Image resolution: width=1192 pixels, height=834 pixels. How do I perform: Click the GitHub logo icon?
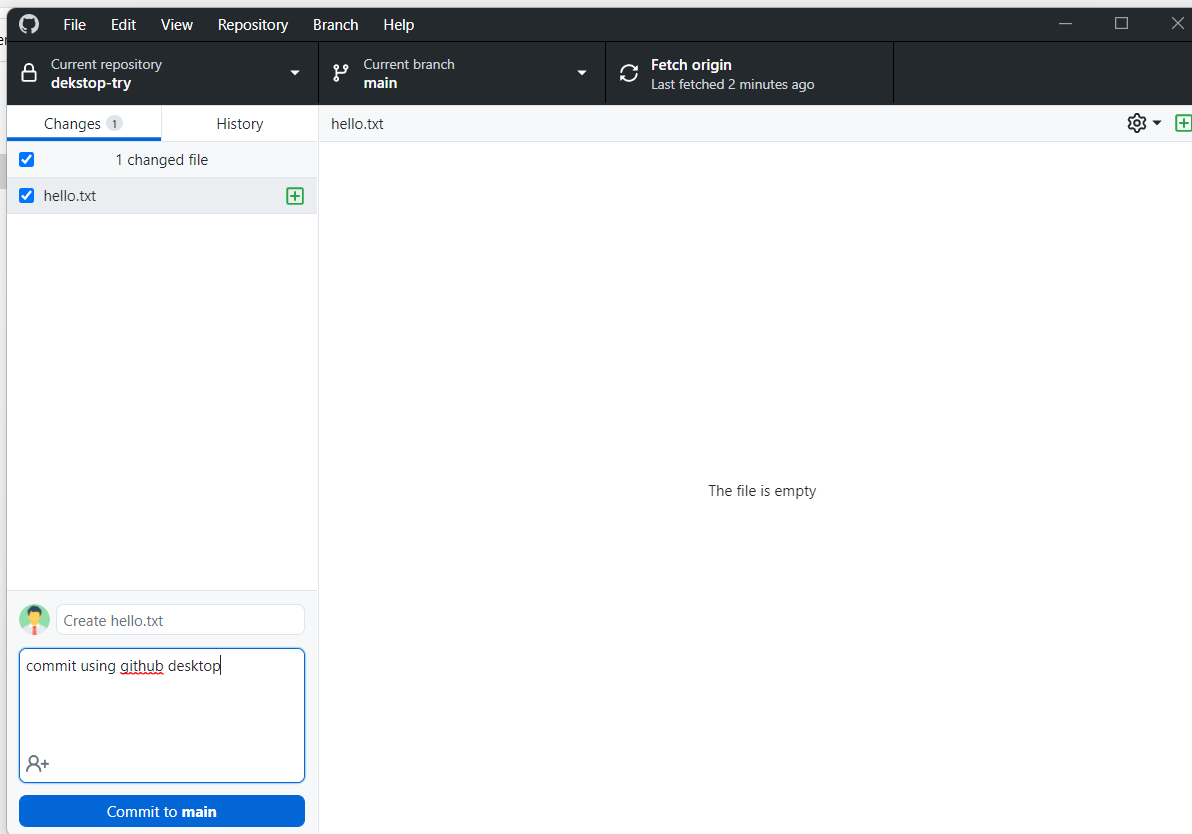coord(28,23)
